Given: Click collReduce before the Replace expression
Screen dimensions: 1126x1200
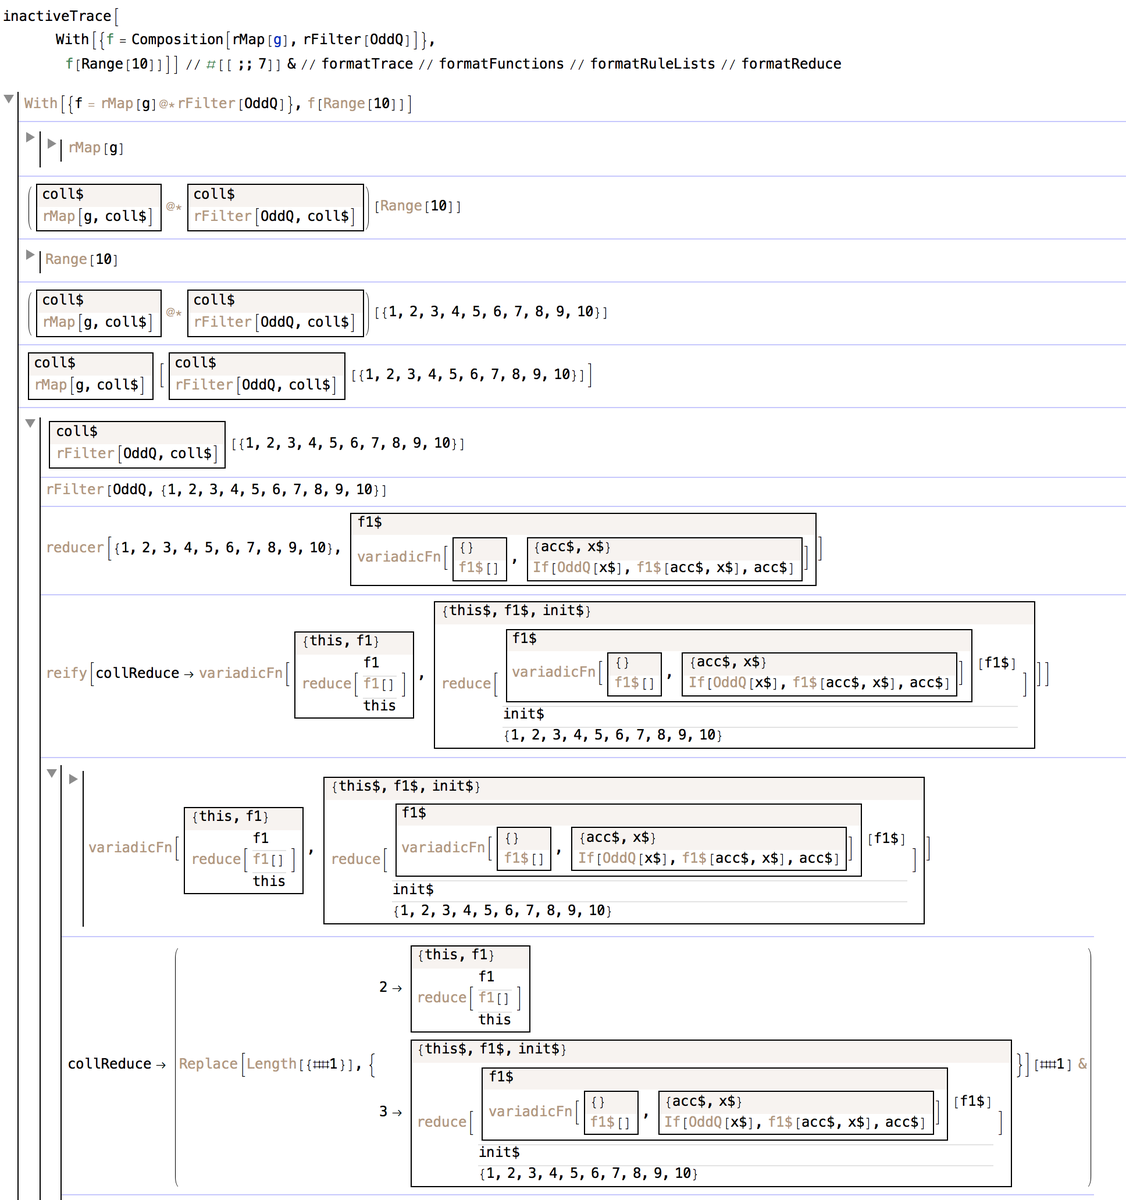Looking at the screenshot, I should [x=109, y=1063].
